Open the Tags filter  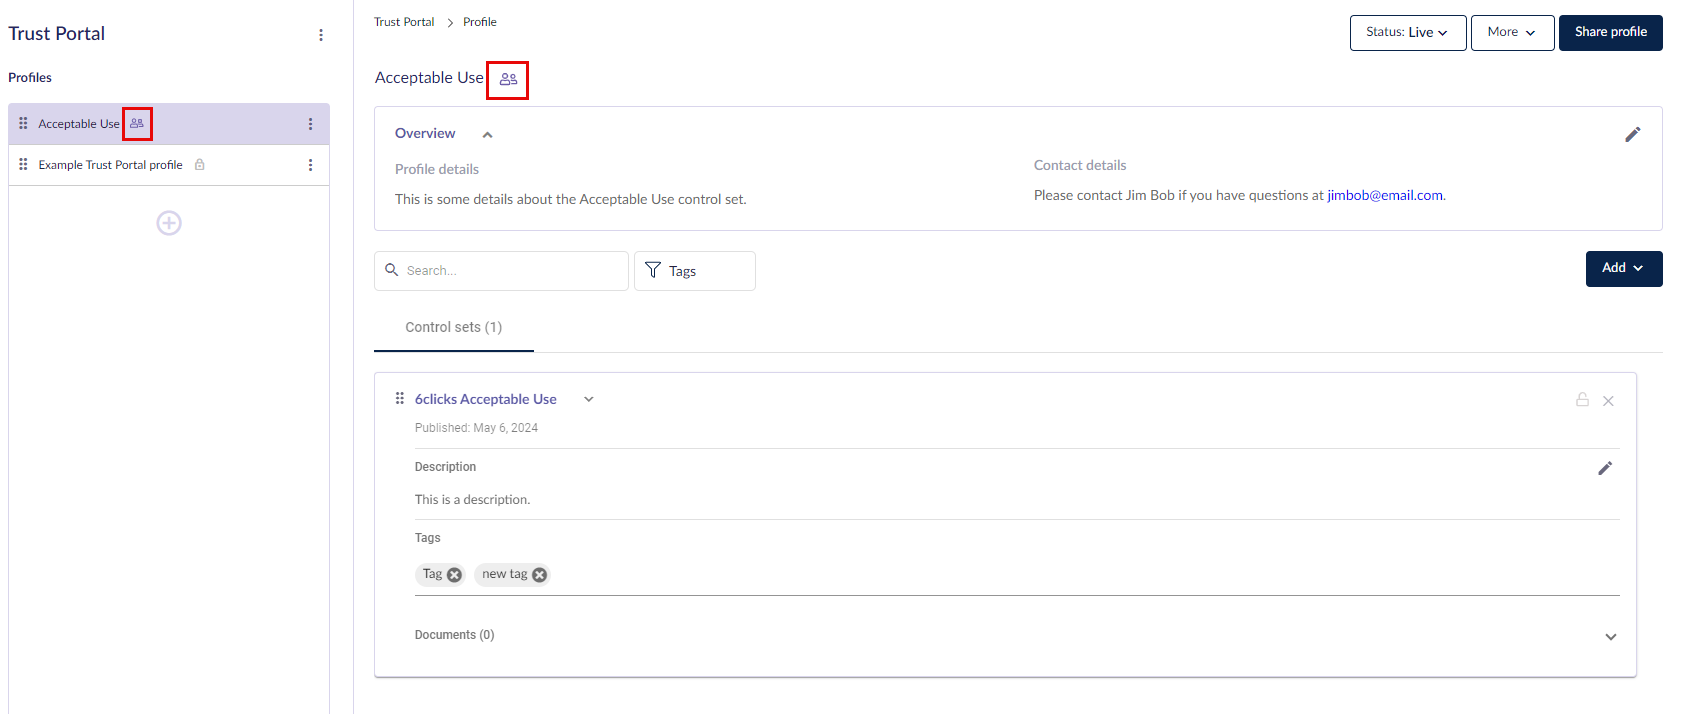[x=695, y=271]
